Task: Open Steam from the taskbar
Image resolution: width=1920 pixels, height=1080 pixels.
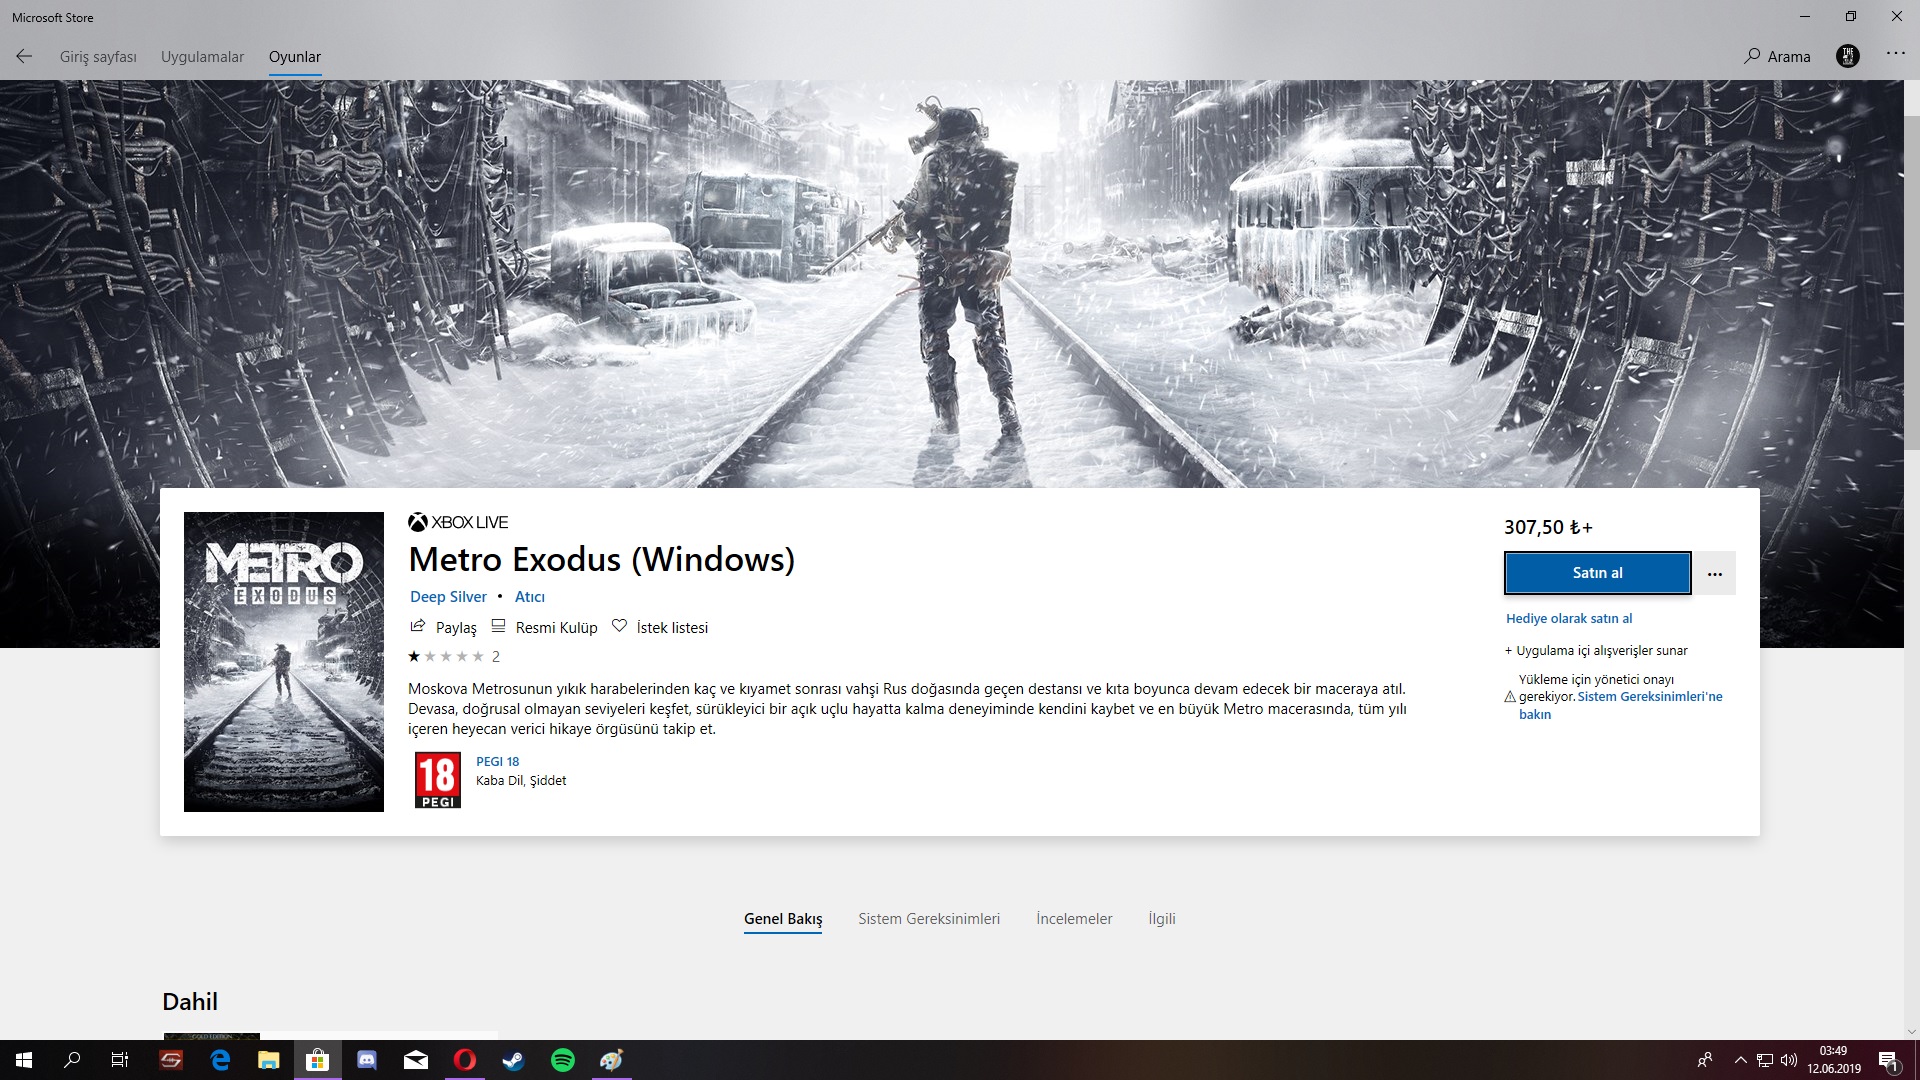Action: click(x=514, y=1060)
